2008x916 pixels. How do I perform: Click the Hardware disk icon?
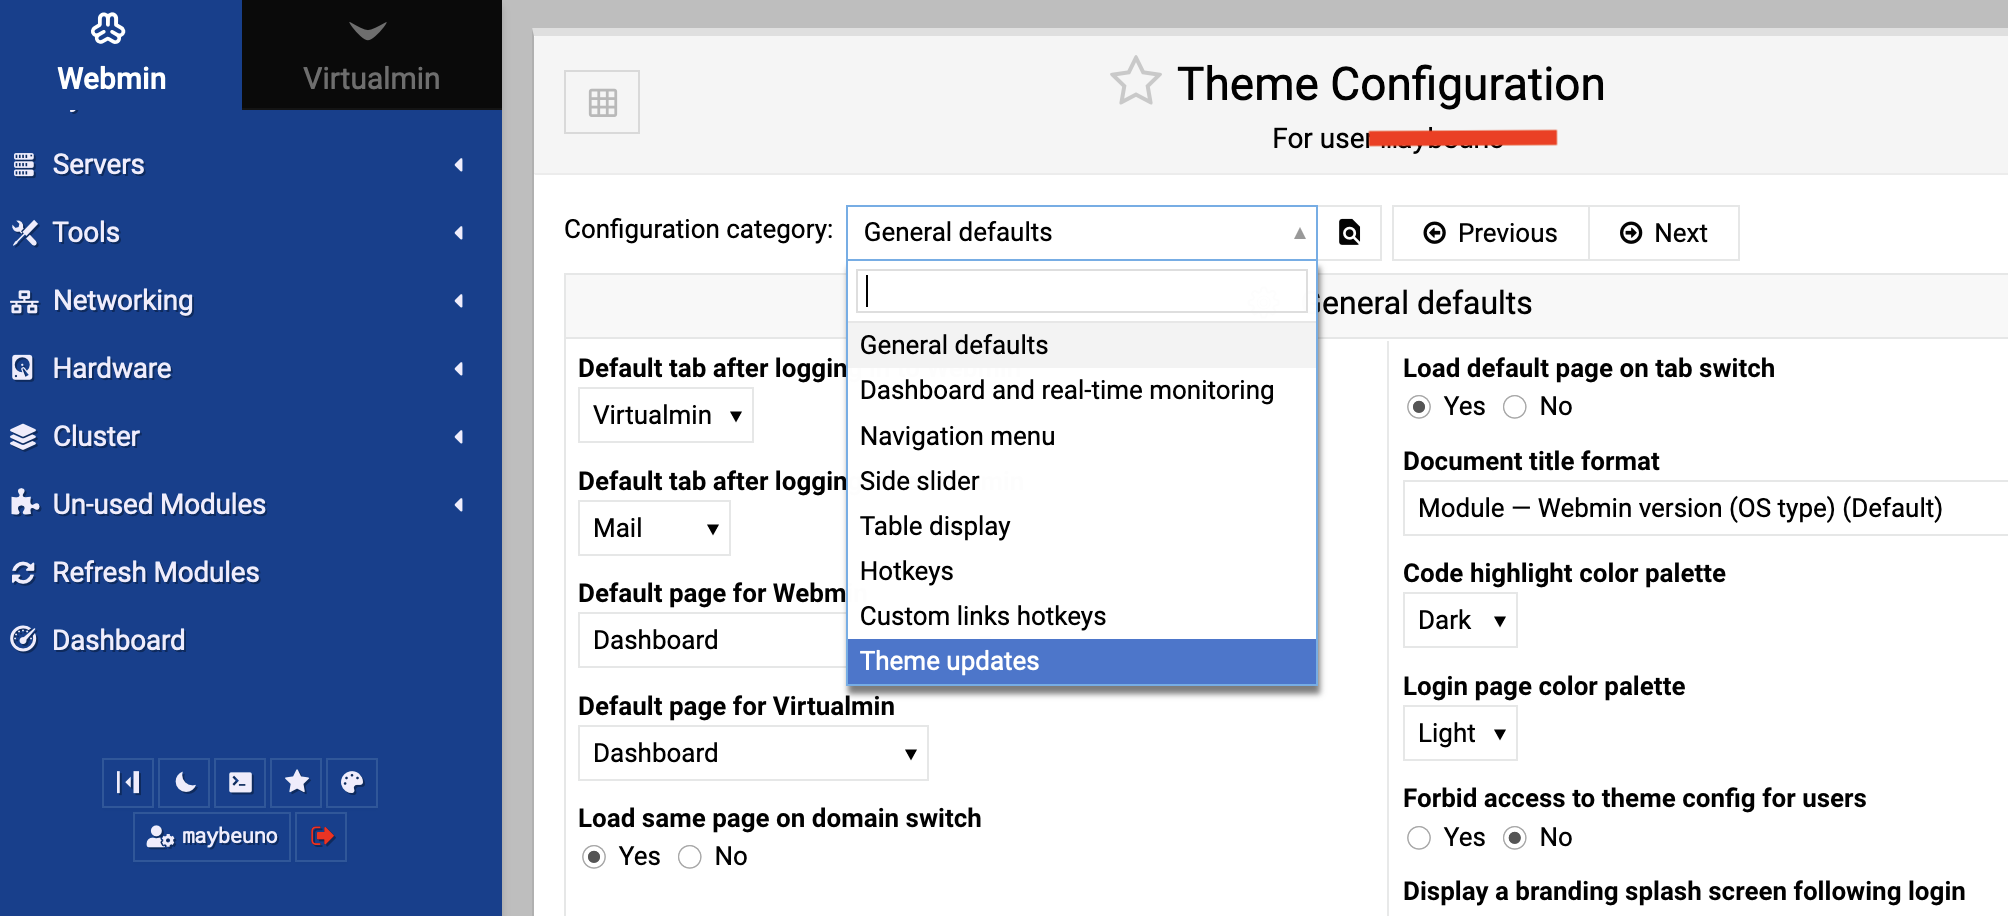pyautogui.click(x=23, y=368)
